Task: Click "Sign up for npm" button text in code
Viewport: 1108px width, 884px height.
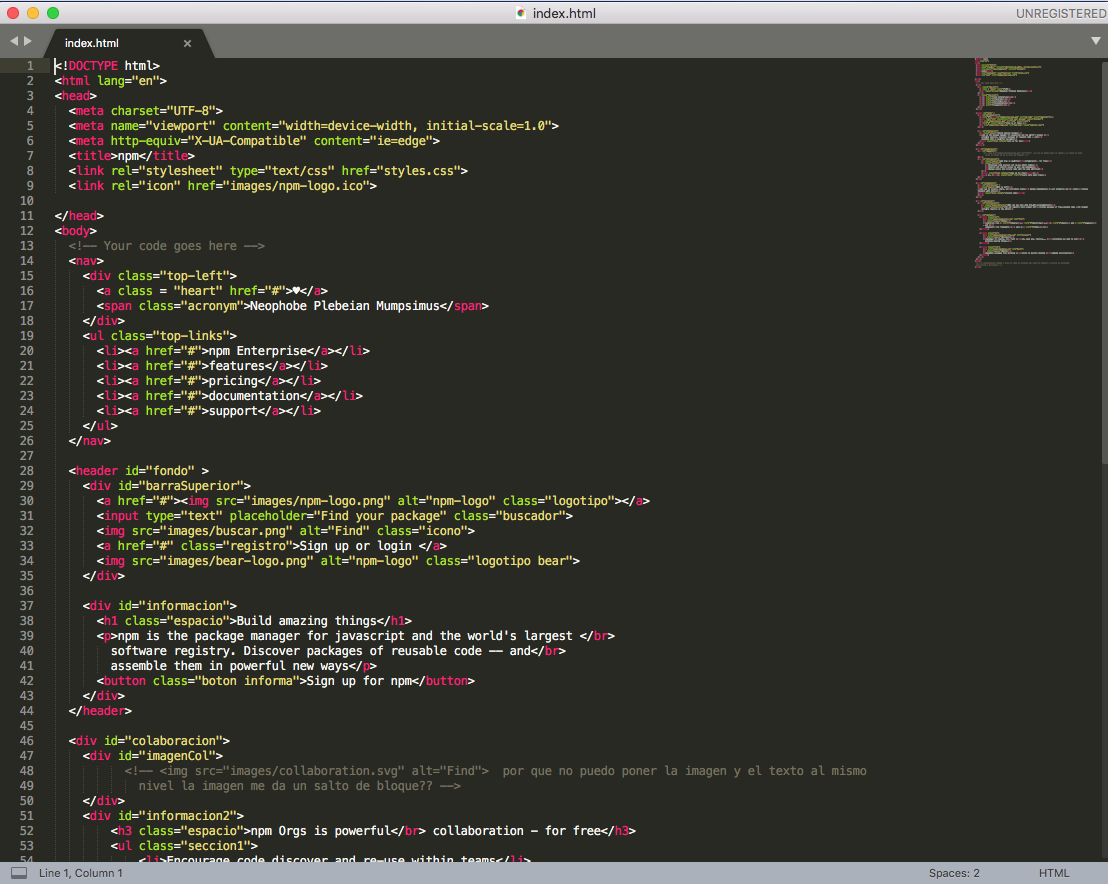Action: (359, 681)
